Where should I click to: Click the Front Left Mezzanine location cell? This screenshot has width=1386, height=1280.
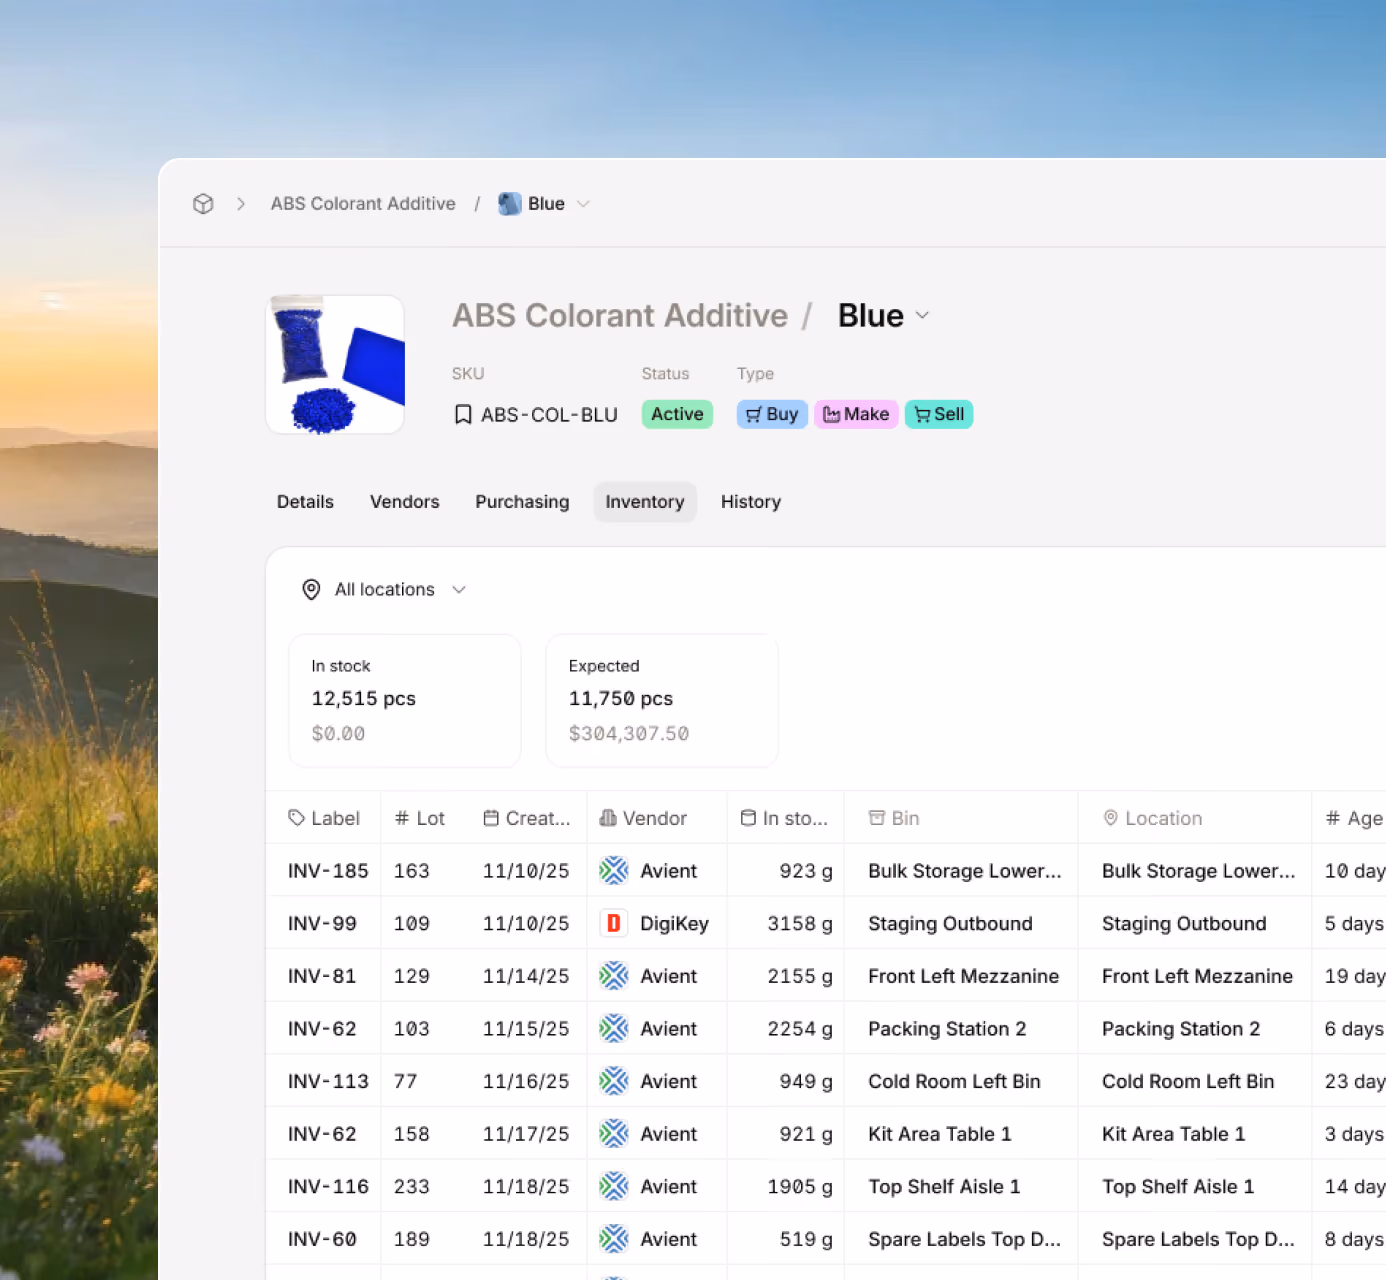tap(1197, 976)
